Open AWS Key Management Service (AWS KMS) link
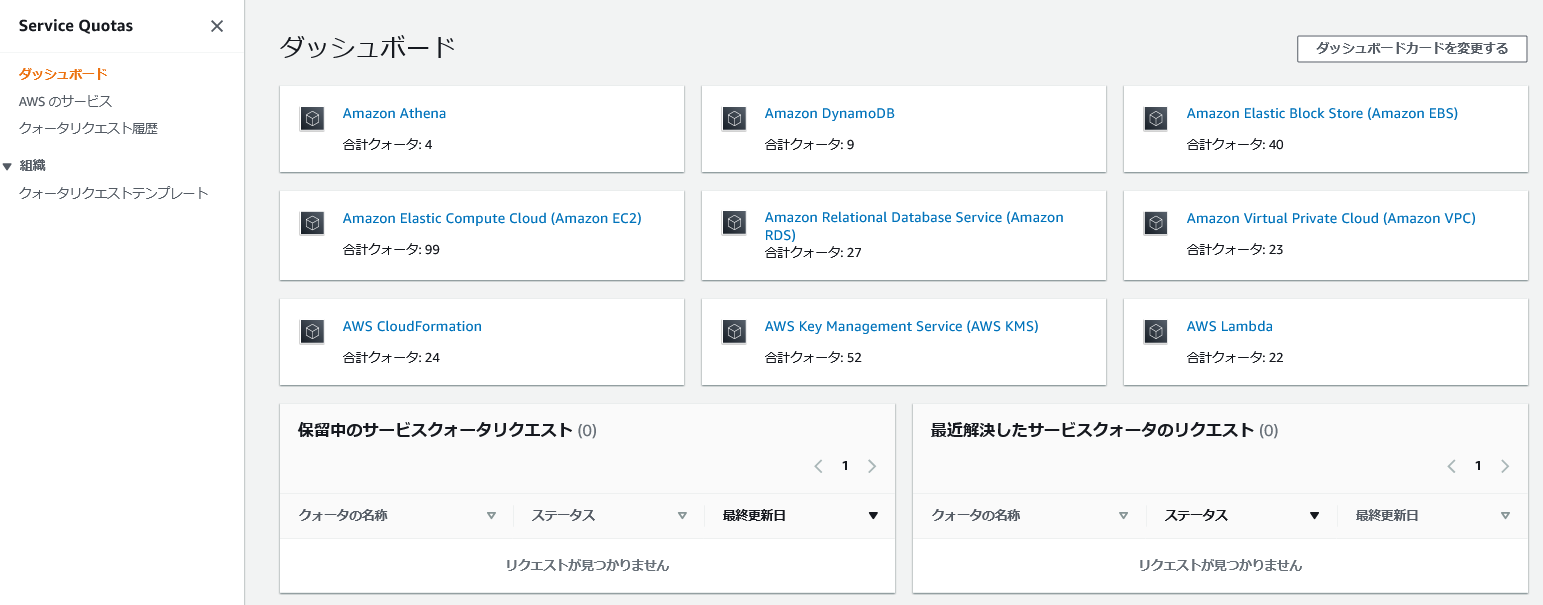 pos(902,326)
